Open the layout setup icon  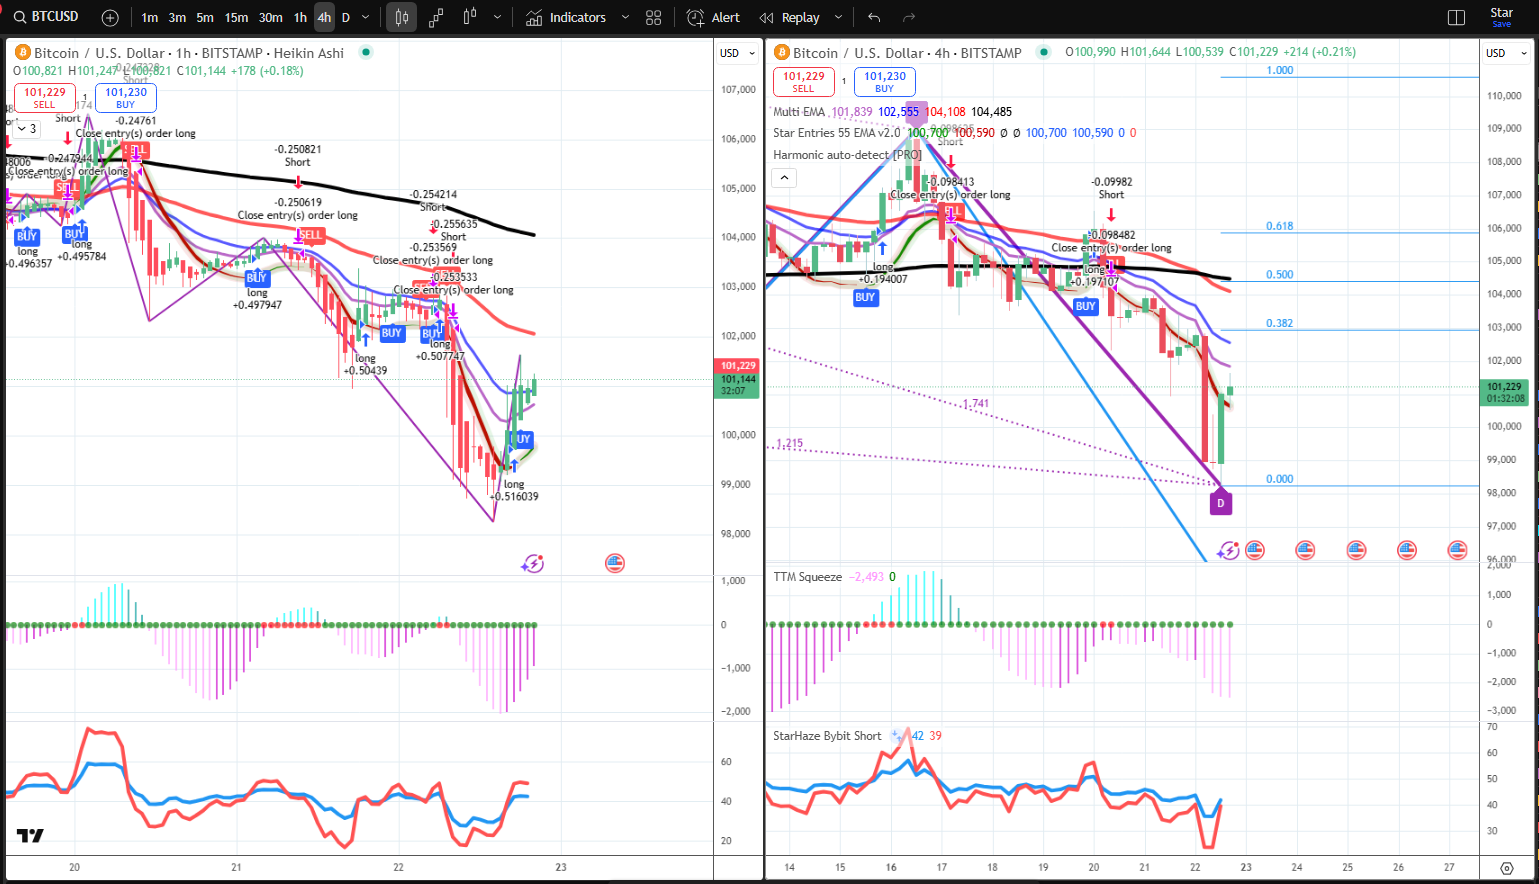(1456, 18)
